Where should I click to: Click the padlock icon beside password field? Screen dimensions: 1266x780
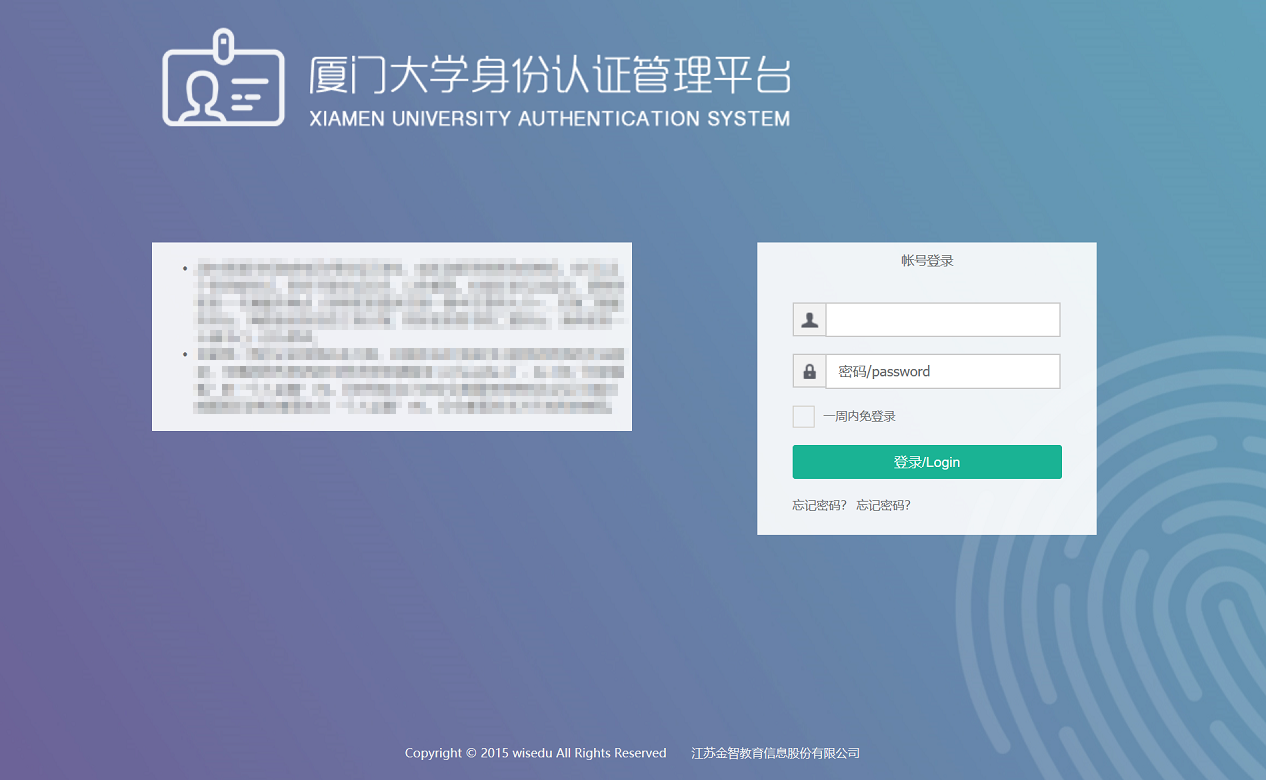810,371
